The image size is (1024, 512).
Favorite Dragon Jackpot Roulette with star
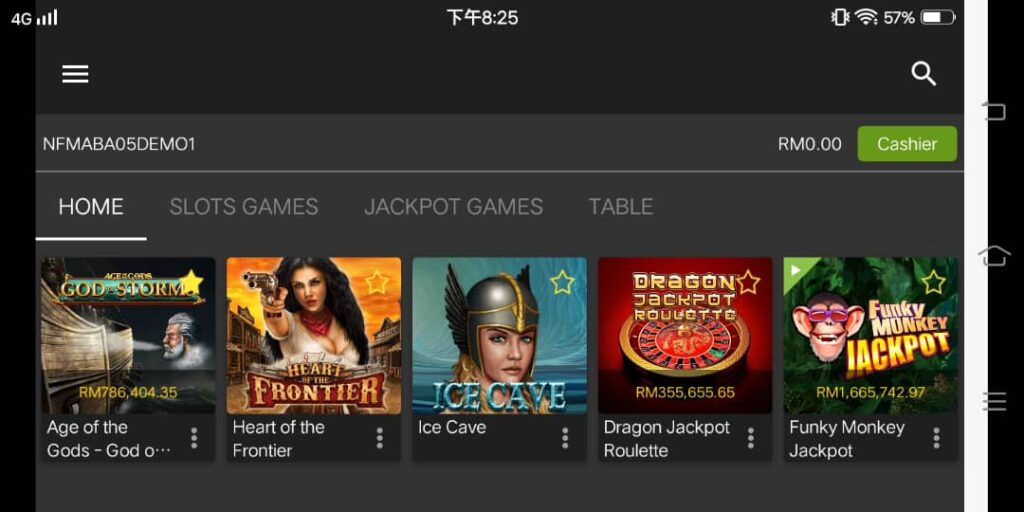point(748,282)
